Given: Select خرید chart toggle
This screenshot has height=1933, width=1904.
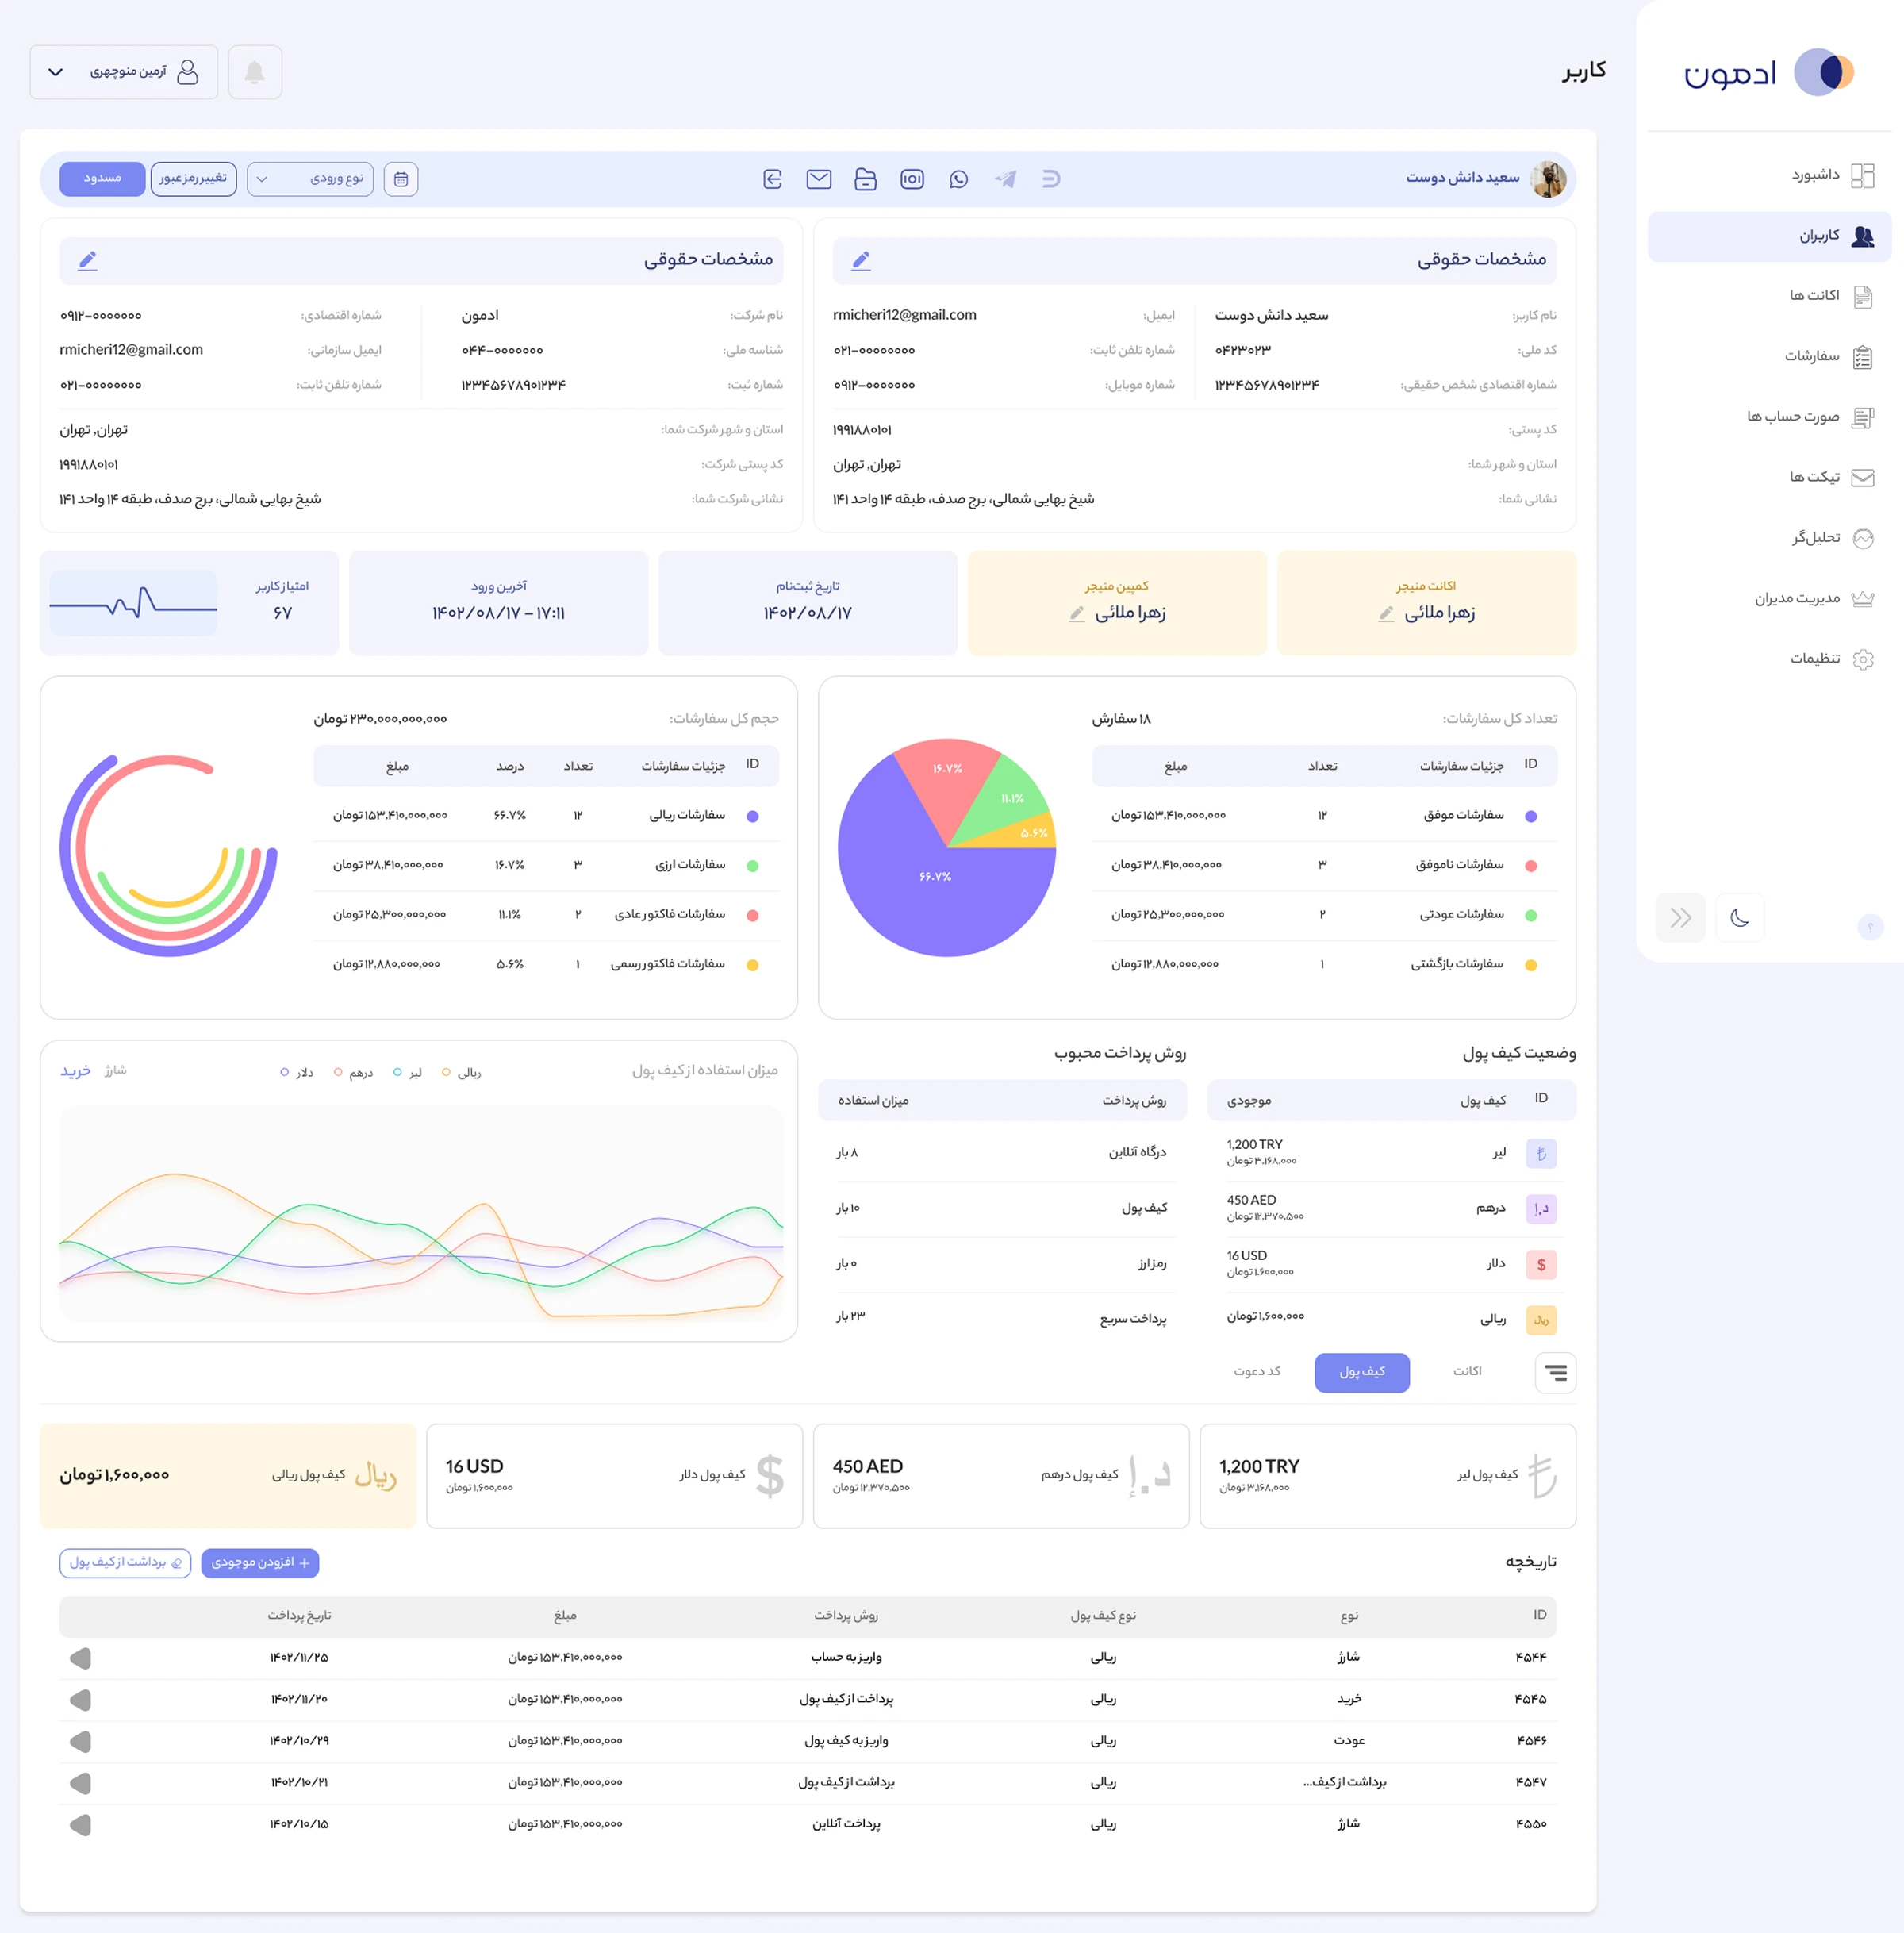Looking at the screenshot, I should click(76, 1071).
